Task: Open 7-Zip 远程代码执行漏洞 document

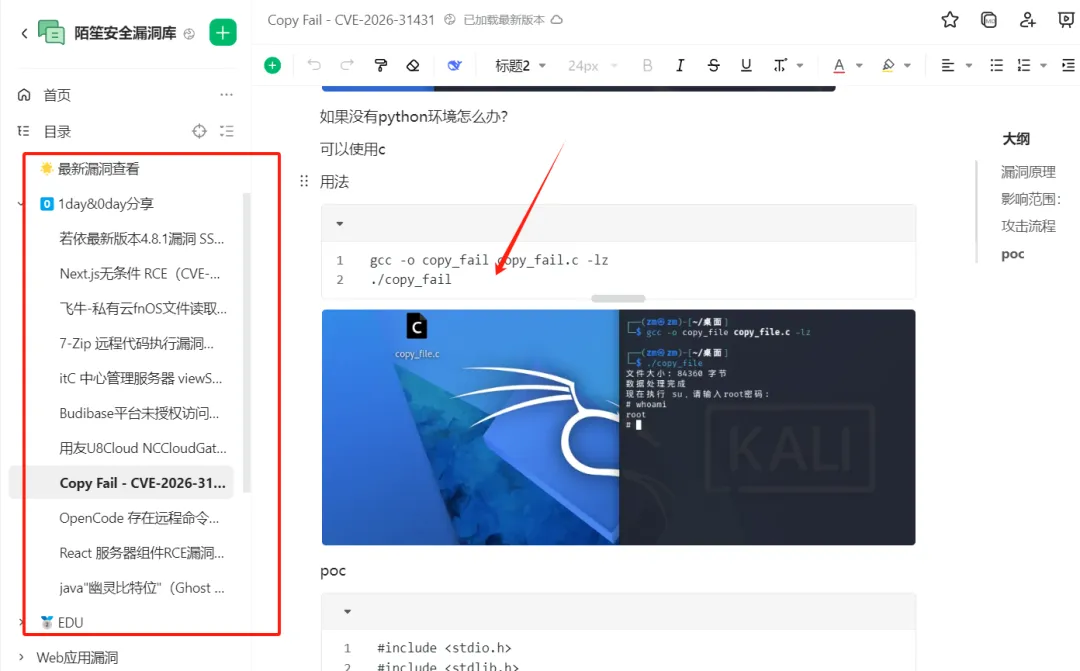Action: [136, 343]
